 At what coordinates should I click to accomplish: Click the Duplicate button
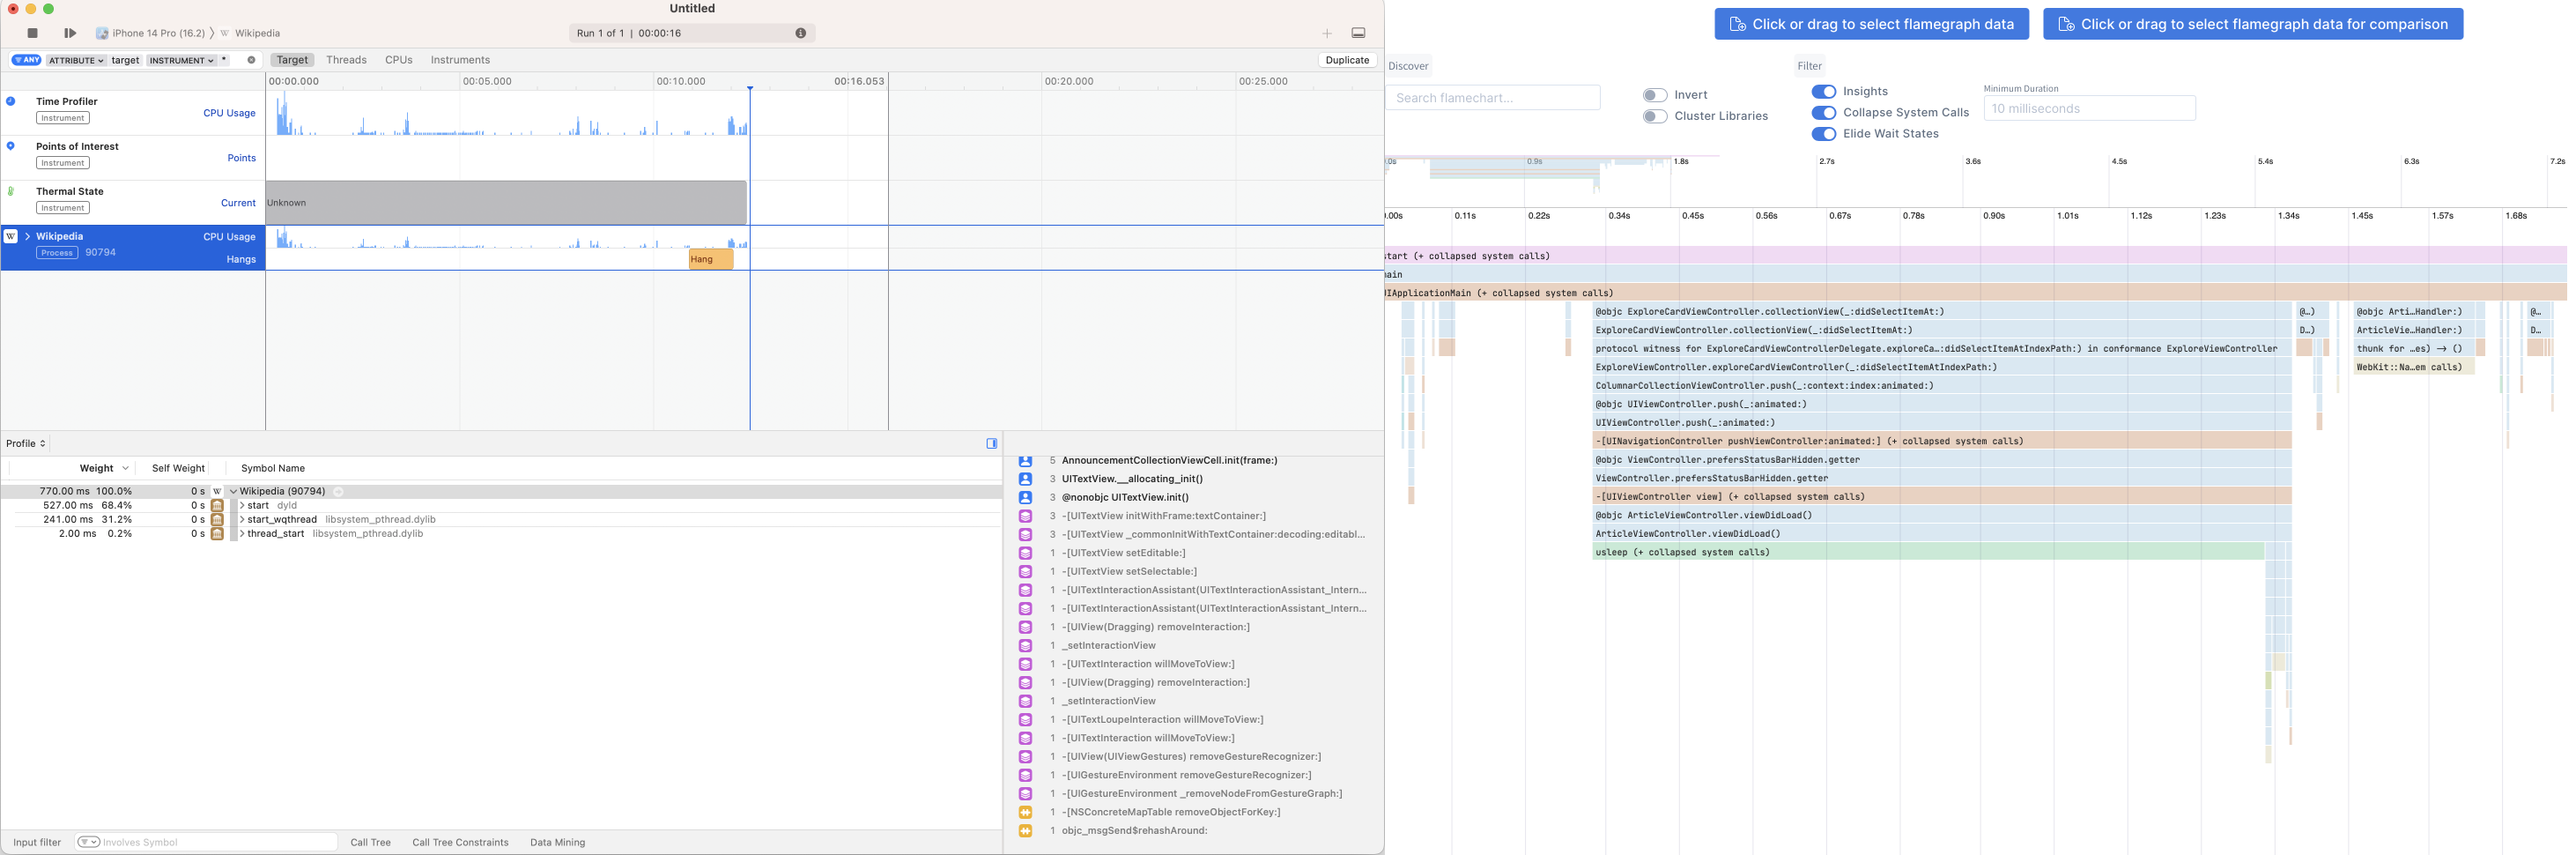1347,60
